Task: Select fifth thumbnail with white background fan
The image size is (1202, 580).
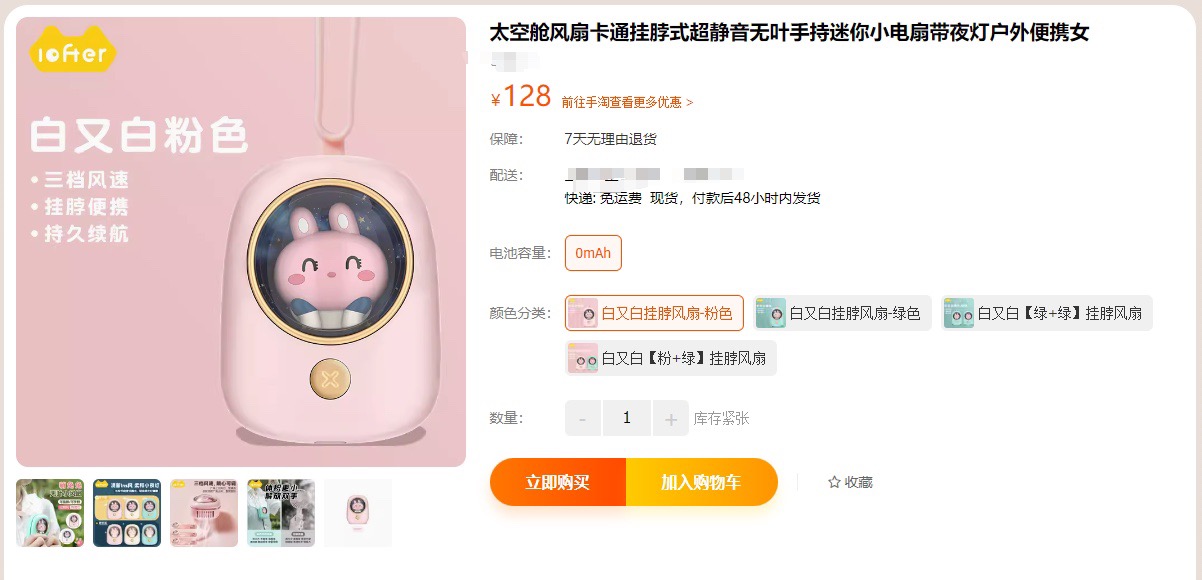Action: click(x=358, y=513)
